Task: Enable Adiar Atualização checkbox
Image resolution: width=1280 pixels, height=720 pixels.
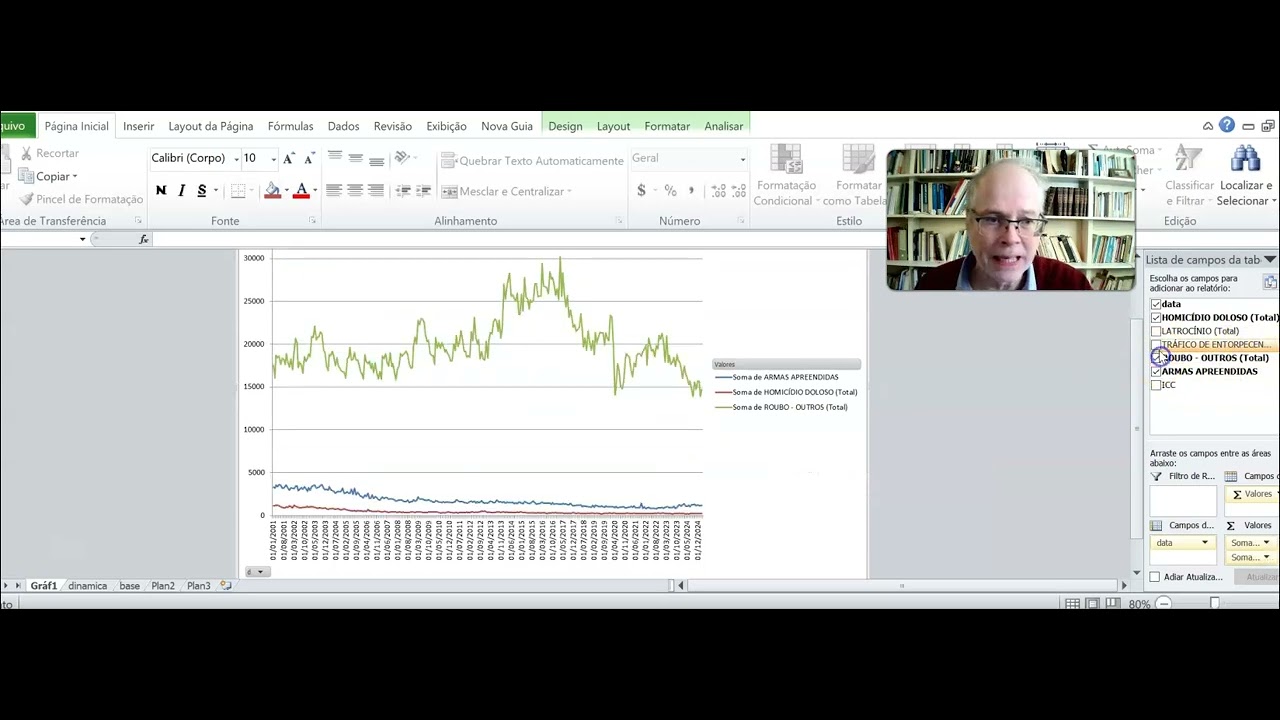Action: tap(1155, 577)
